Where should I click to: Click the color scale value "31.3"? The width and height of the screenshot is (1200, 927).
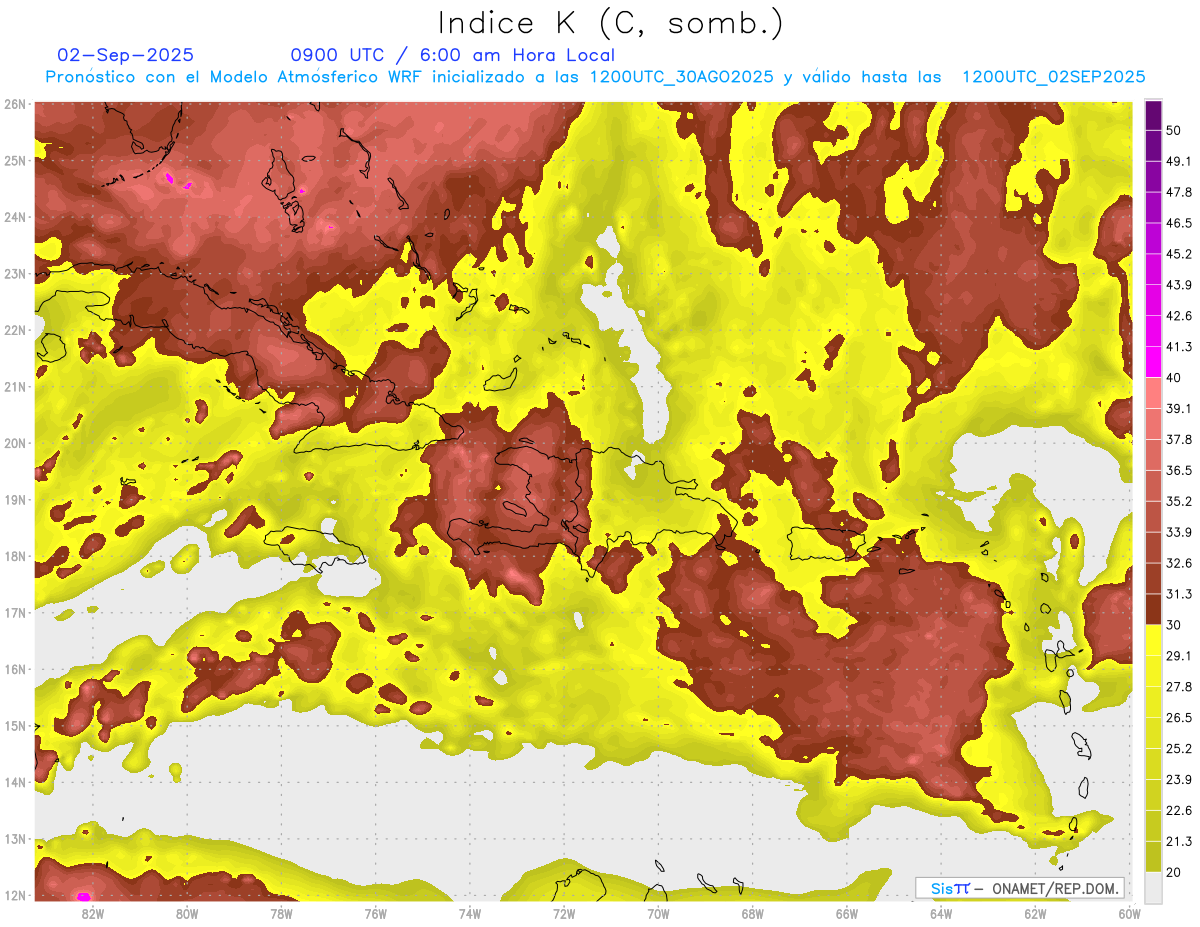click(1178, 594)
